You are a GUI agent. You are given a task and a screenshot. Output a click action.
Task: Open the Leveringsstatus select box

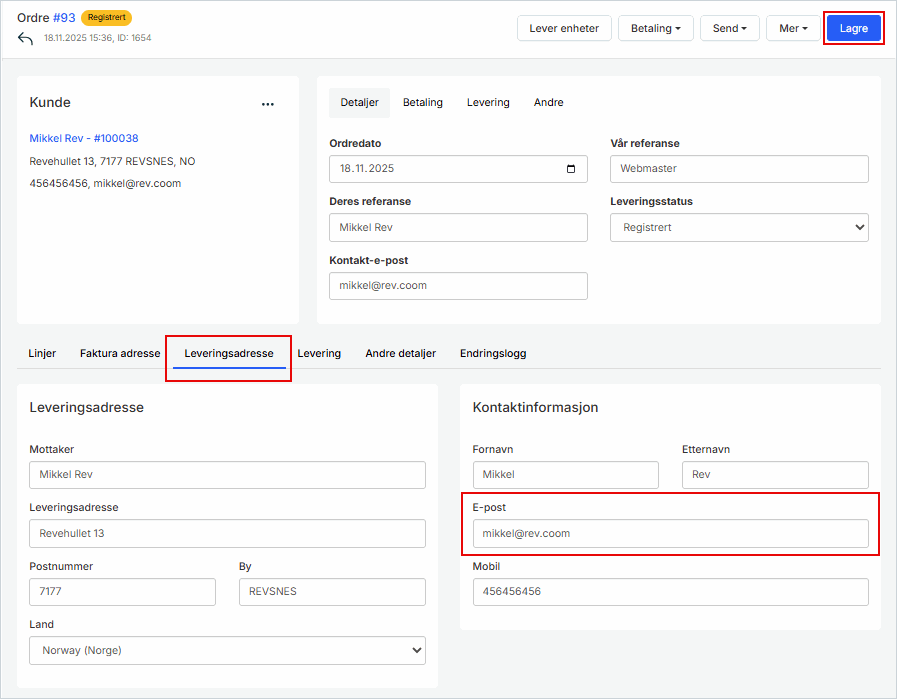[739, 227]
